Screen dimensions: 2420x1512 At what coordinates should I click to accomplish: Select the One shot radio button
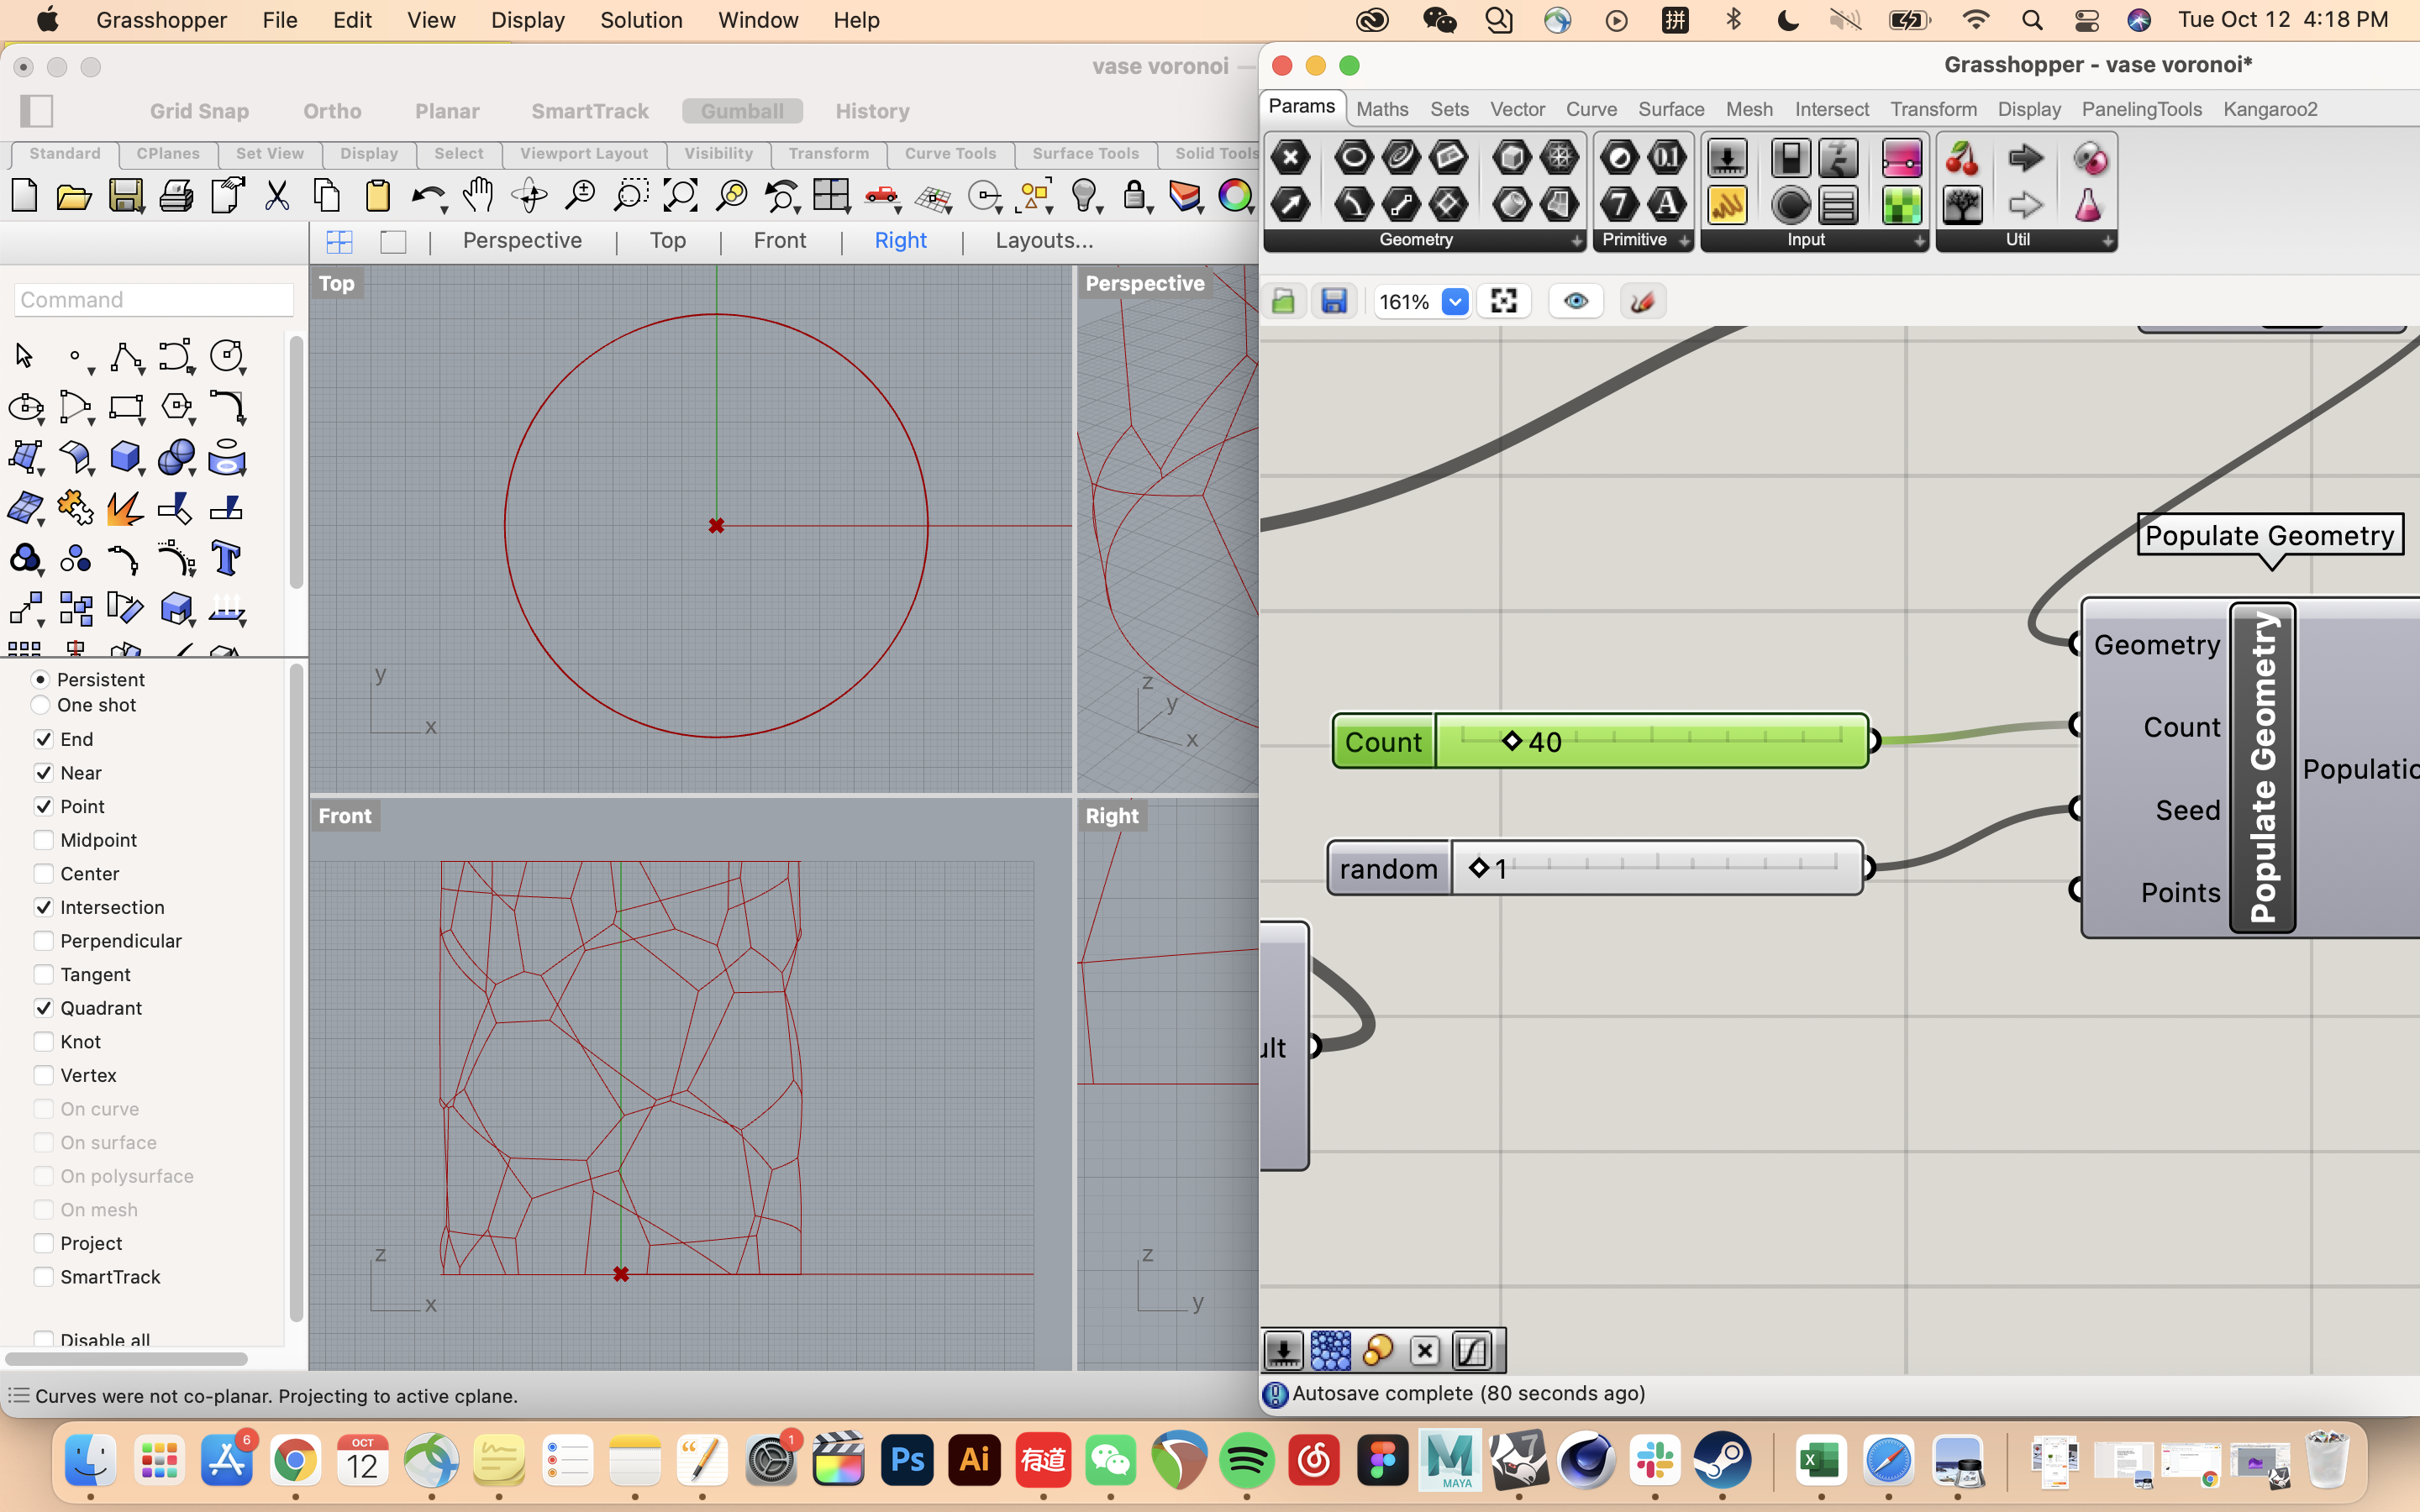tap(41, 705)
